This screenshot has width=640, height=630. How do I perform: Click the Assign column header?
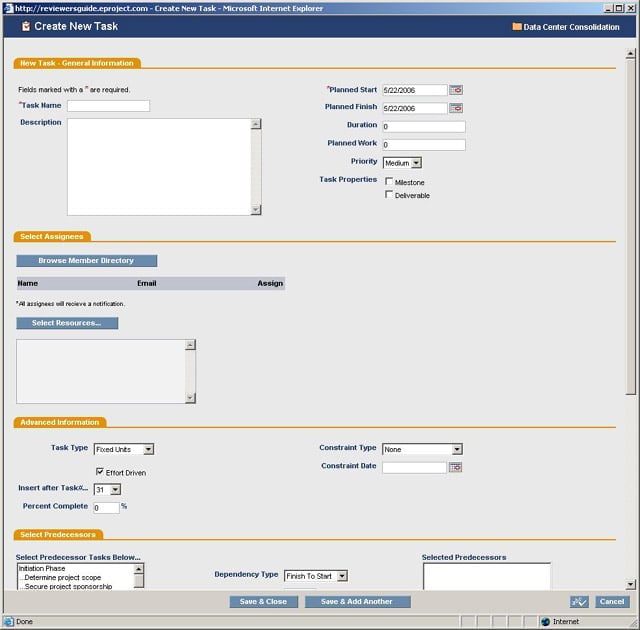270,283
